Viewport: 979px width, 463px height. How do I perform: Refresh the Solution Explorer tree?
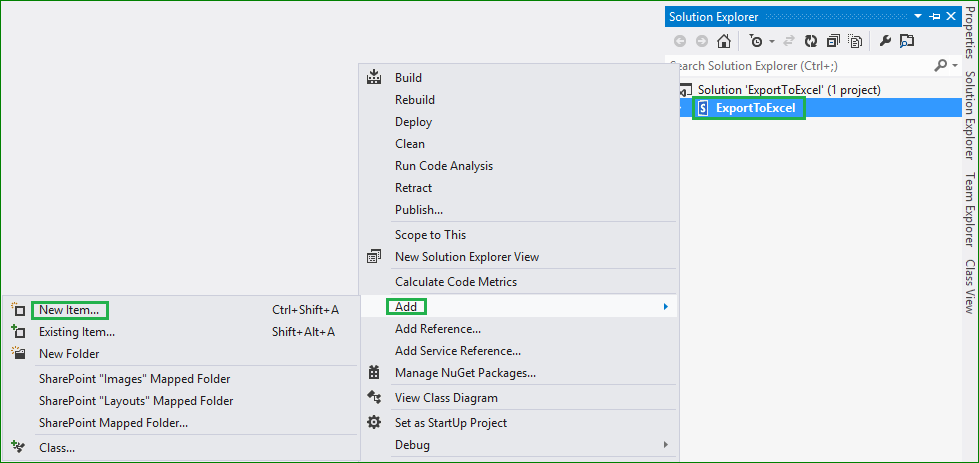(x=810, y=41)
